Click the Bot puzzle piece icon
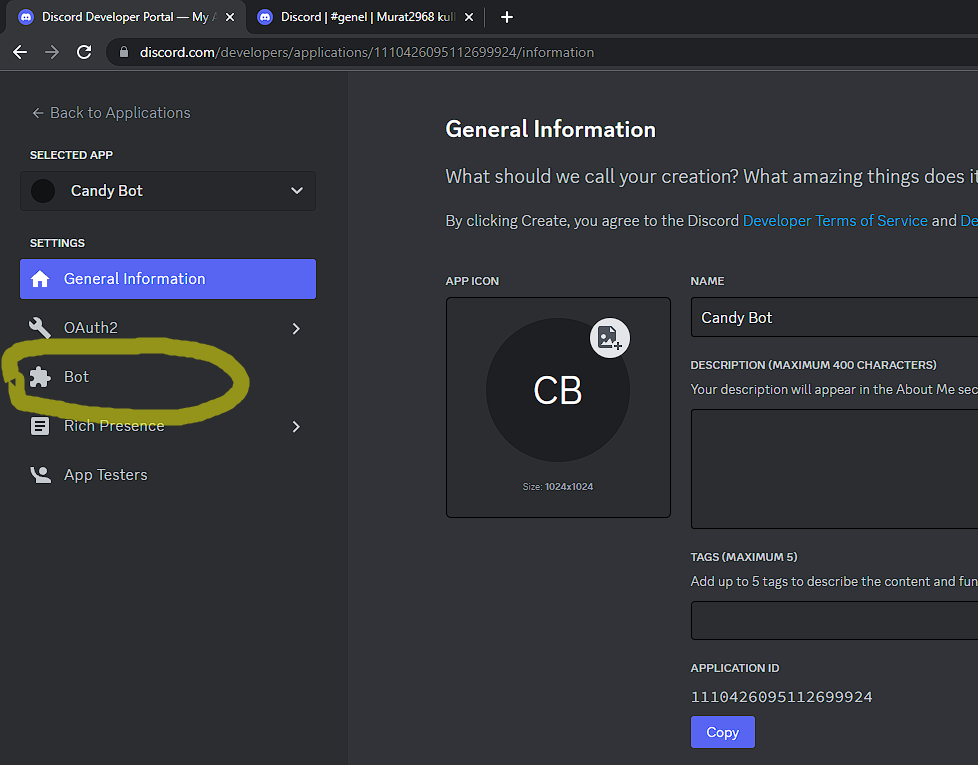Viewport: 978px width, 765px height. point(40,377)
